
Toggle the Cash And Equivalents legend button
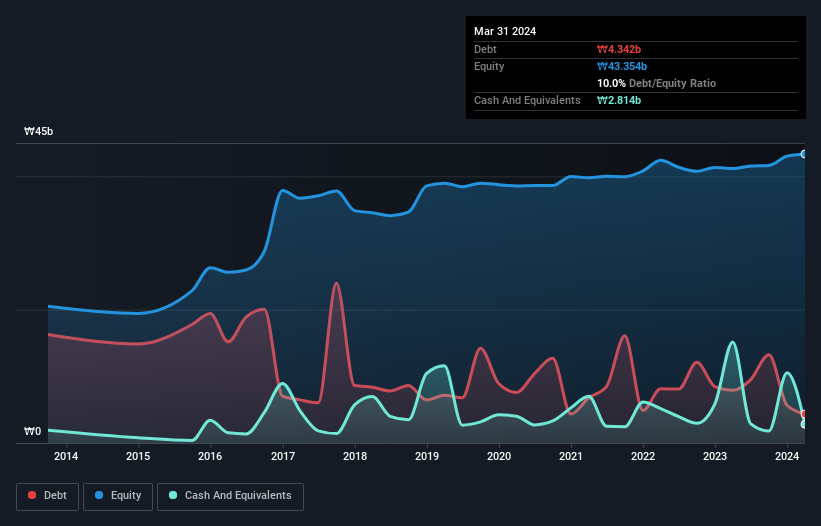point(230,496)
